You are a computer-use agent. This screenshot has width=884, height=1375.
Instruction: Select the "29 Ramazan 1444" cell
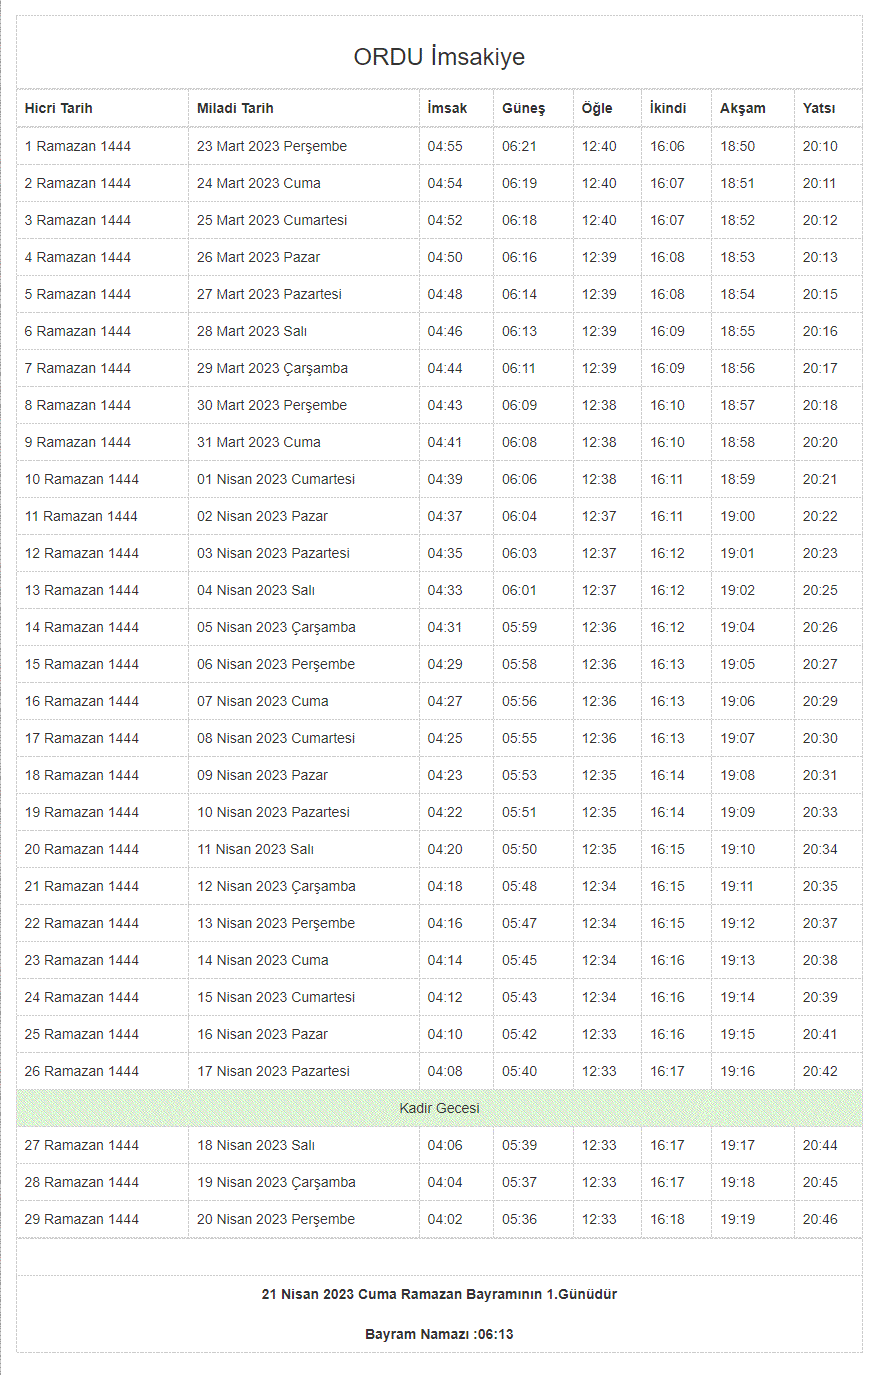pyautogui.click(x=82, y=1219)
